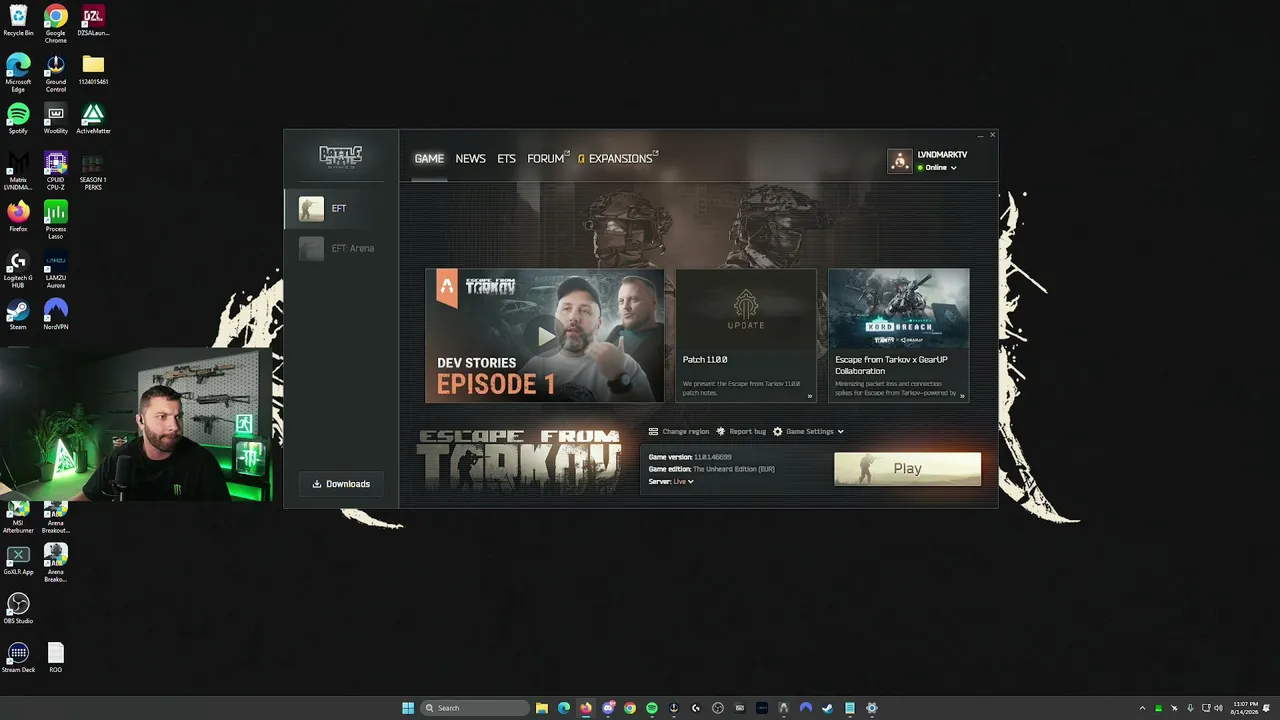
Task: Click the arrow on GearUP Collaboration card
Action: [962, 396]
